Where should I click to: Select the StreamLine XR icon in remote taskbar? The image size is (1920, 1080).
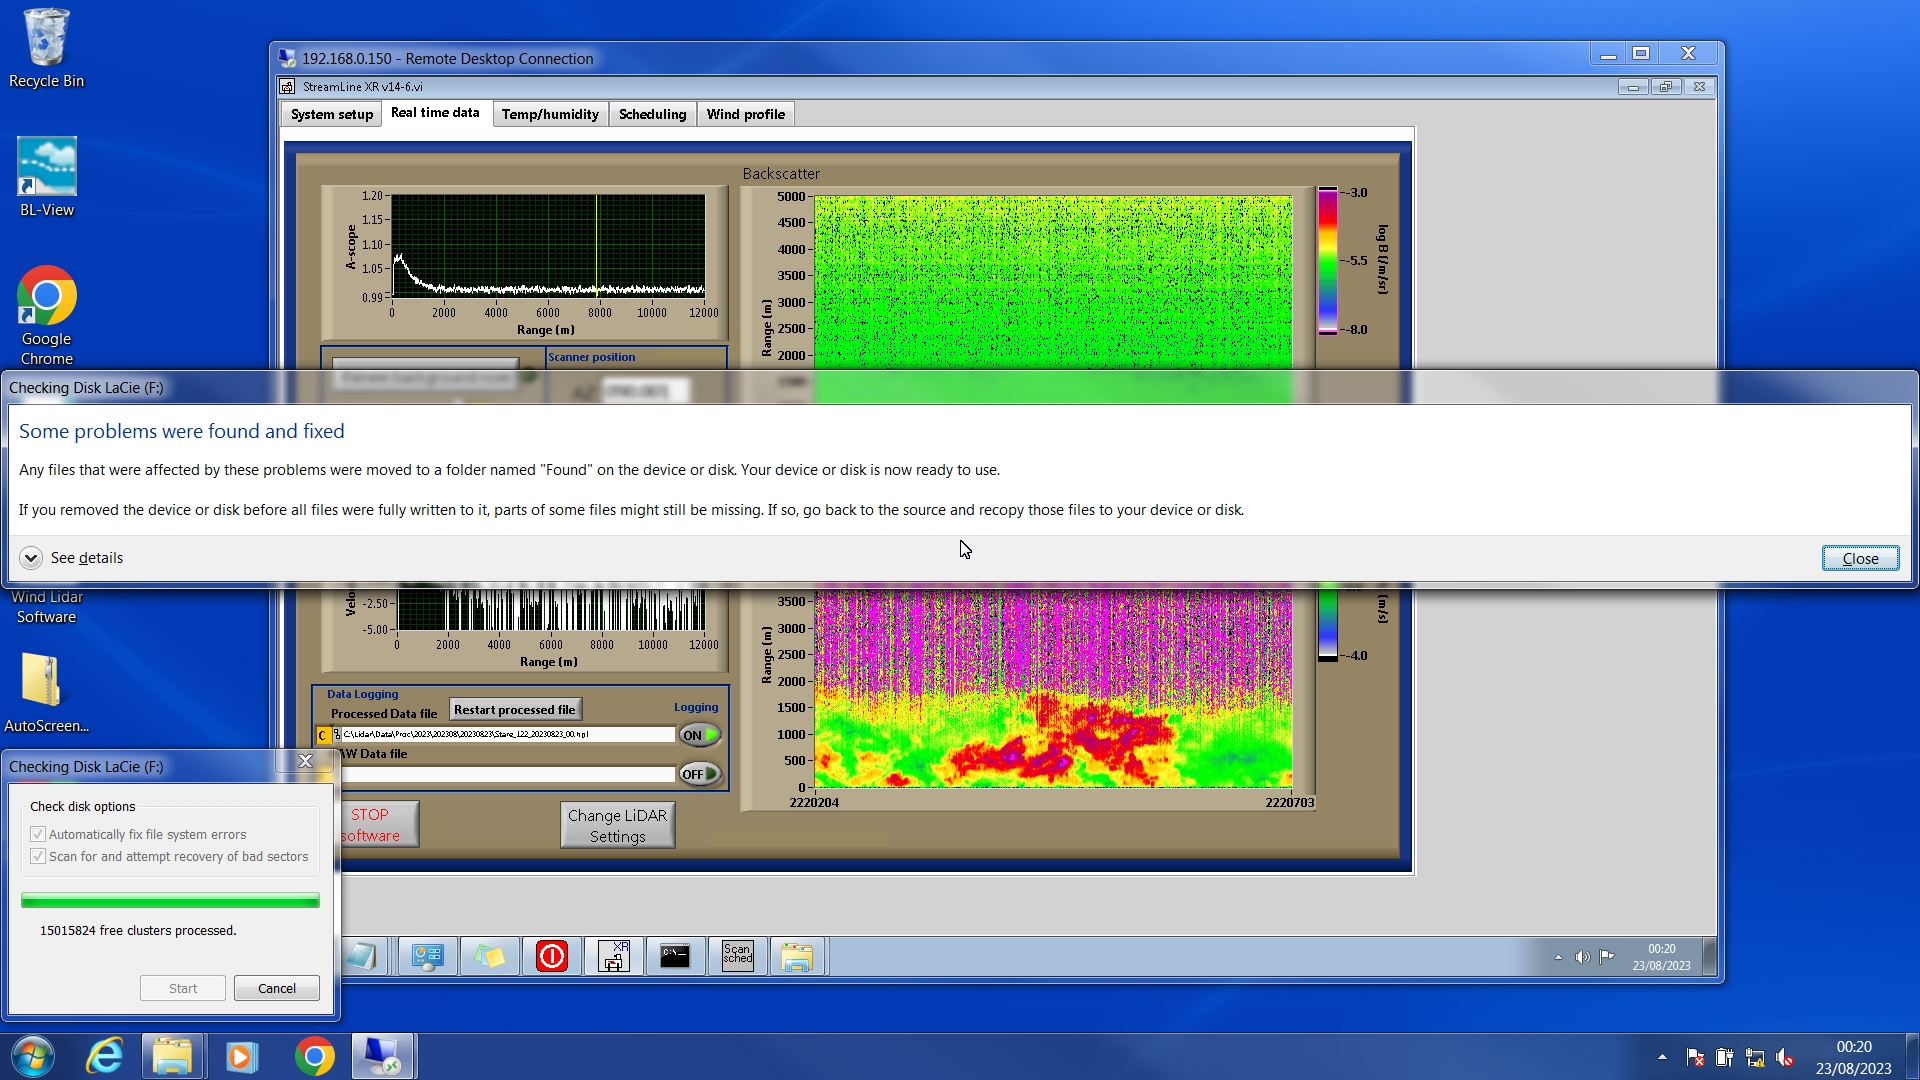[x=613, y=956]
